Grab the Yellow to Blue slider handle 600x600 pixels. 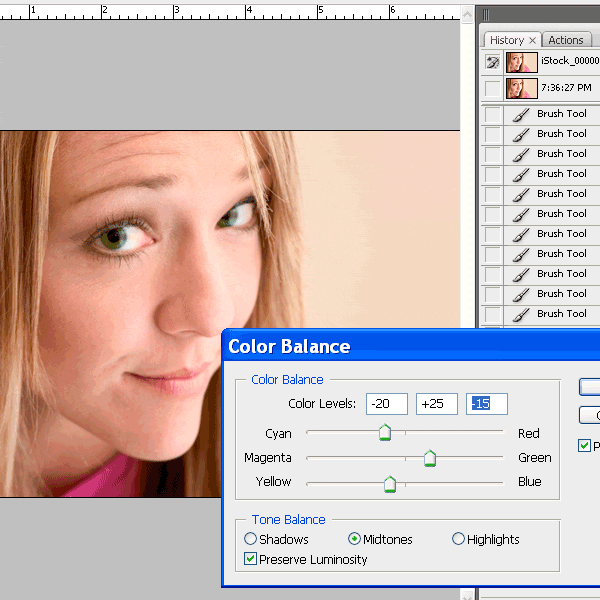tap(390, 484)
